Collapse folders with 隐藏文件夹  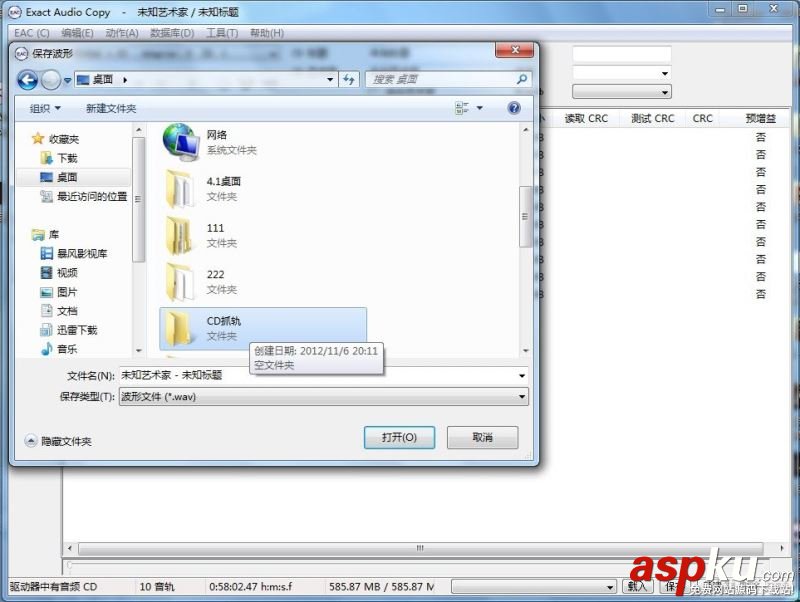point(58,441)
